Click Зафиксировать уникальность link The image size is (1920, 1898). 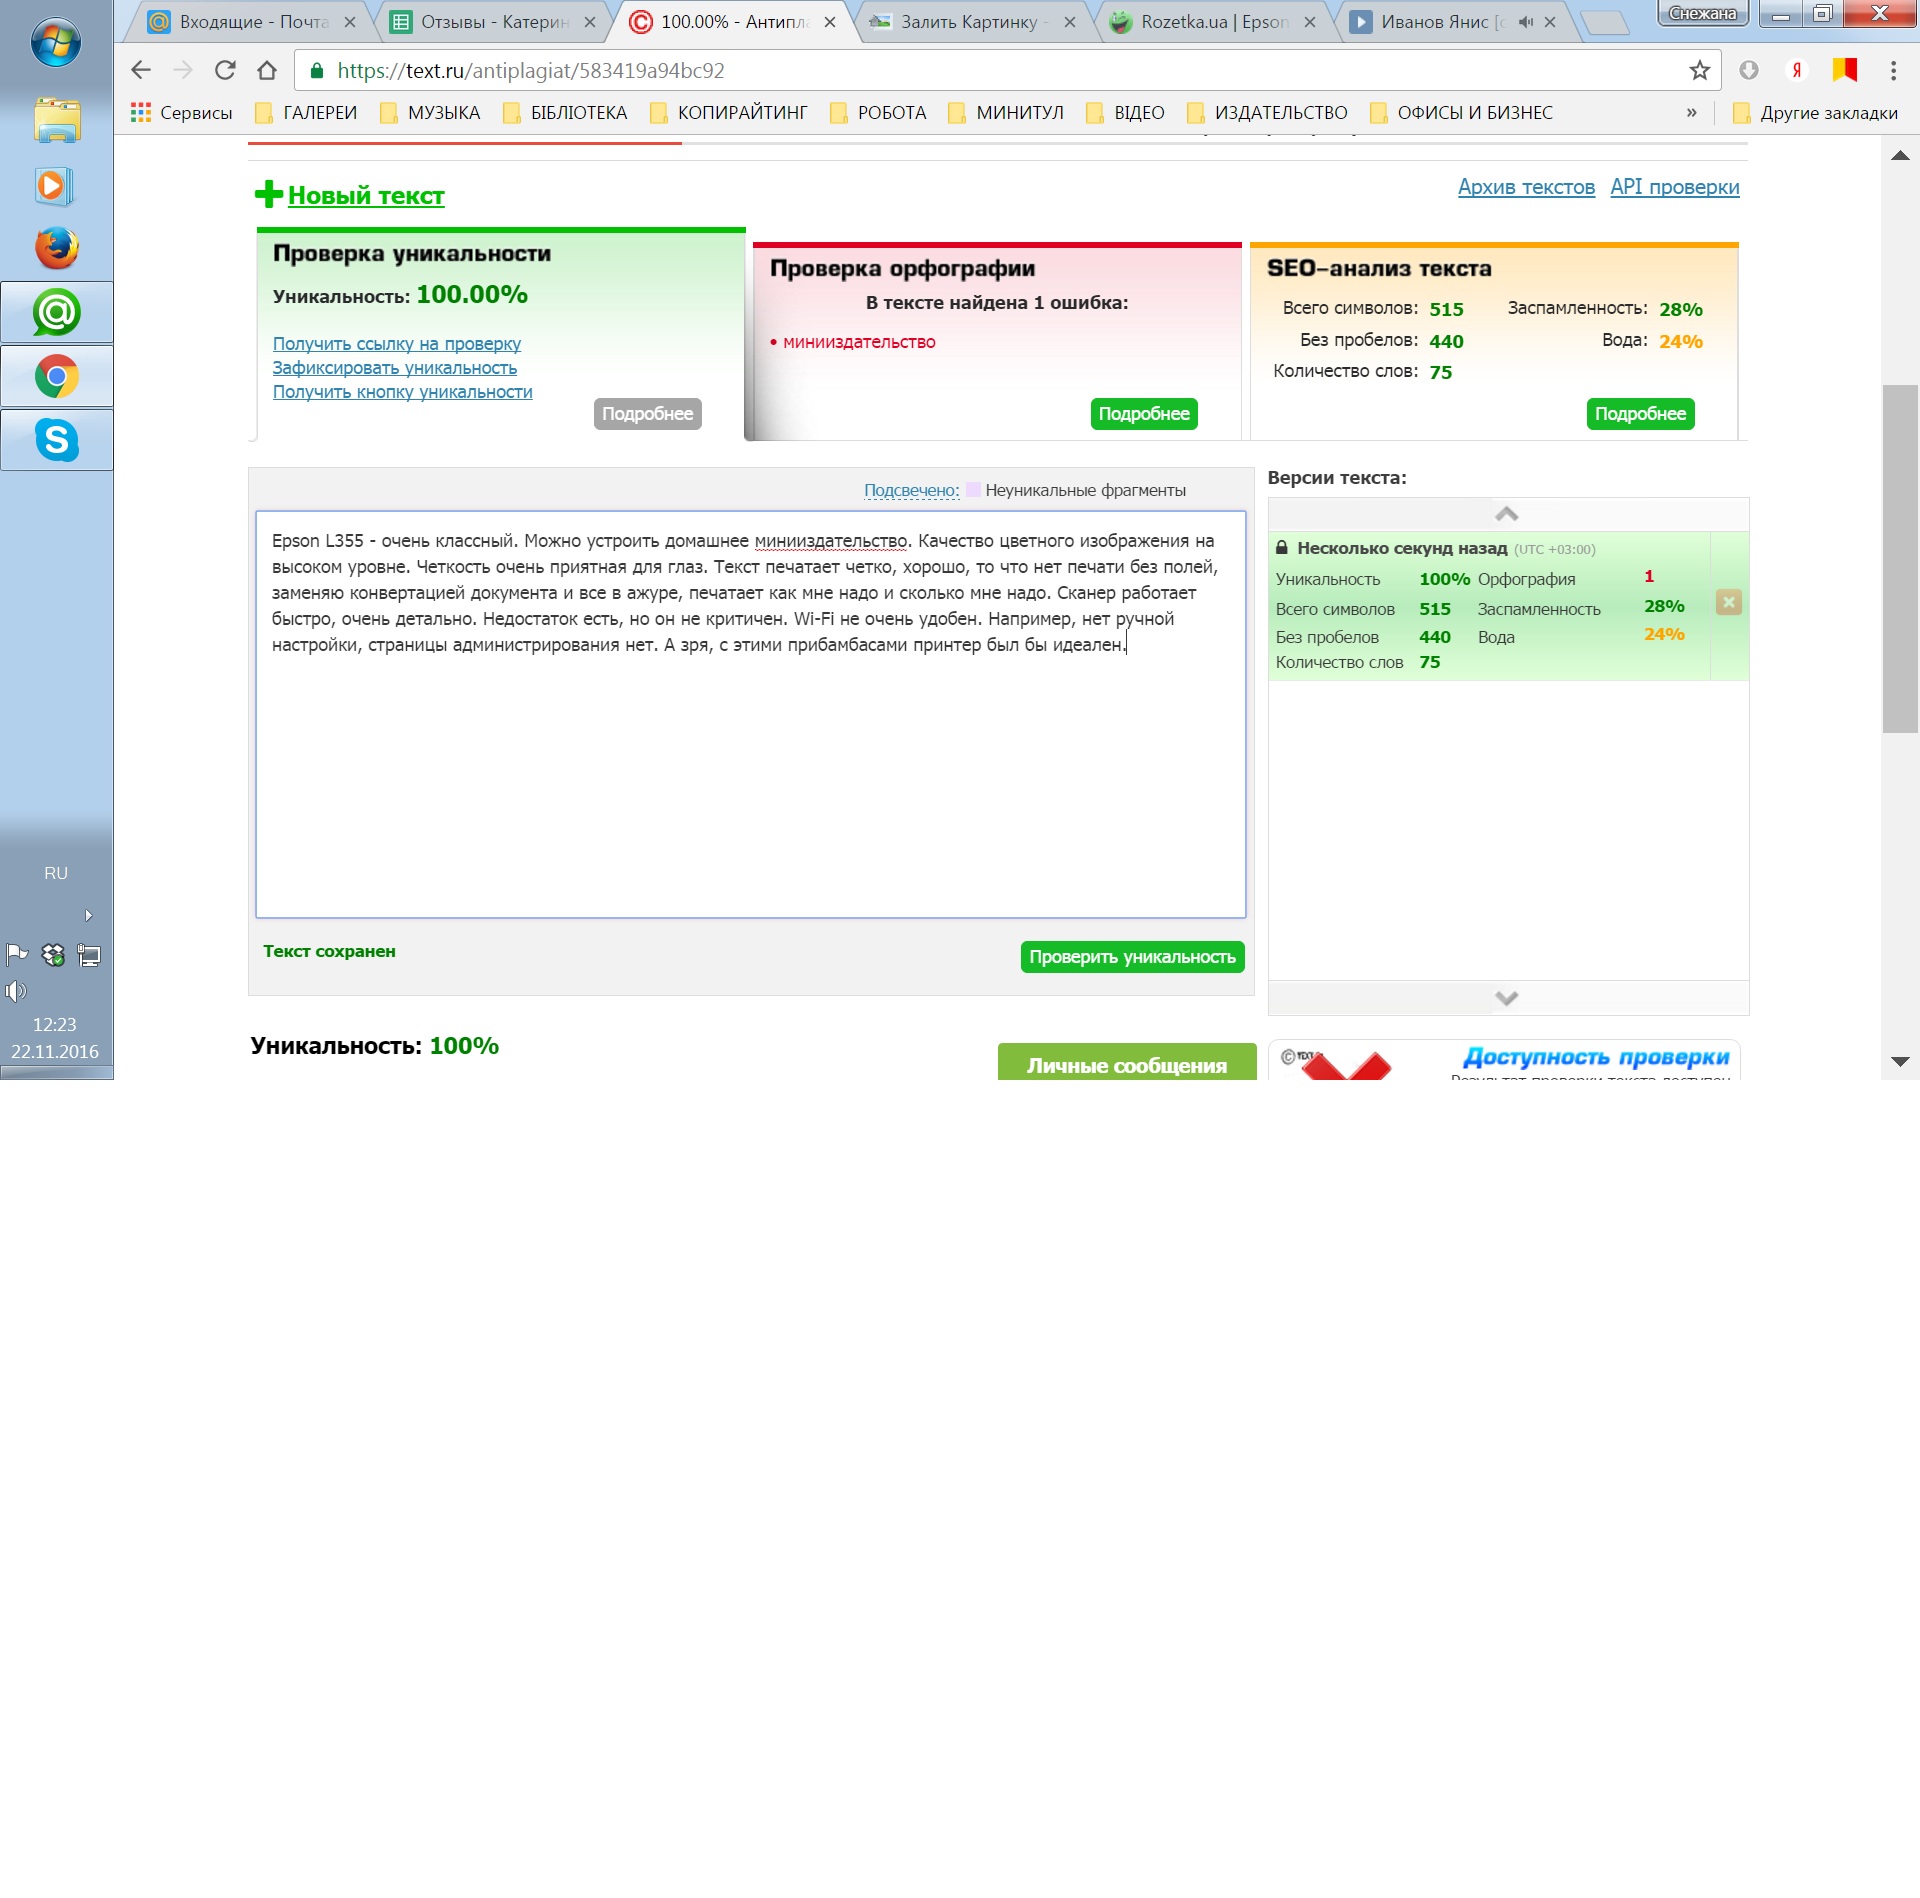click(x=395, y=368)
